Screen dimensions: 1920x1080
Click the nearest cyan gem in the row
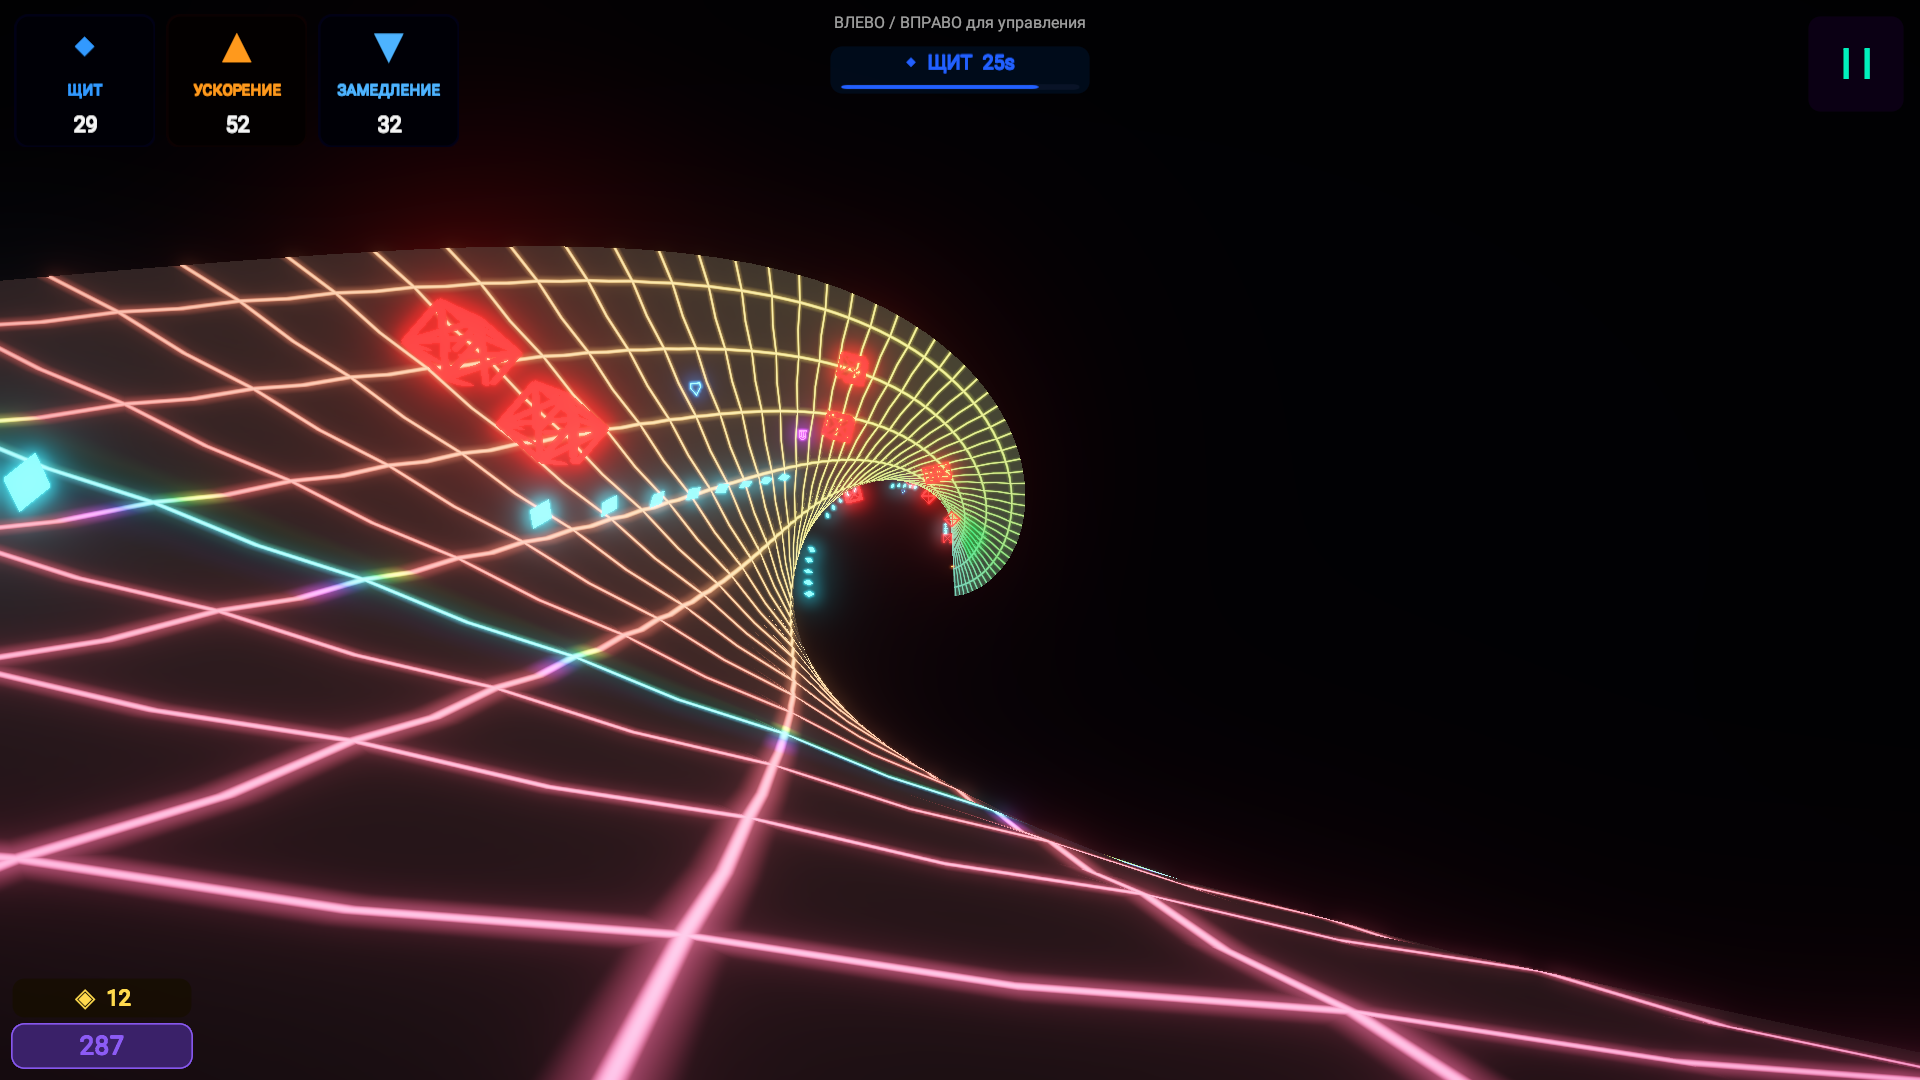click(x=540, y=513)
